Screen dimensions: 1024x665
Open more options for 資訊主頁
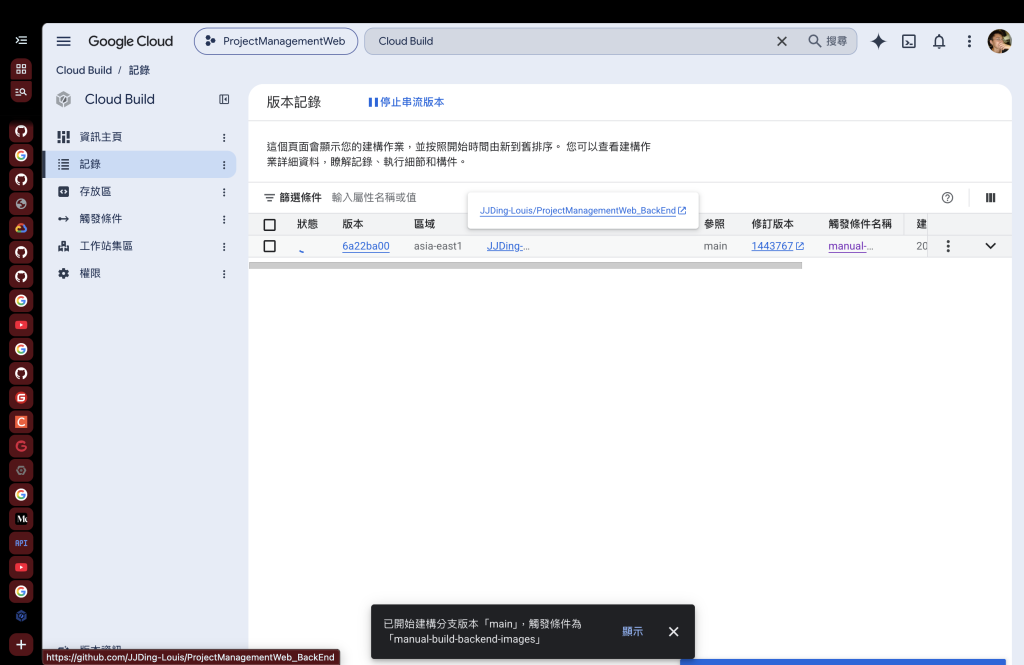coord(224,137)
